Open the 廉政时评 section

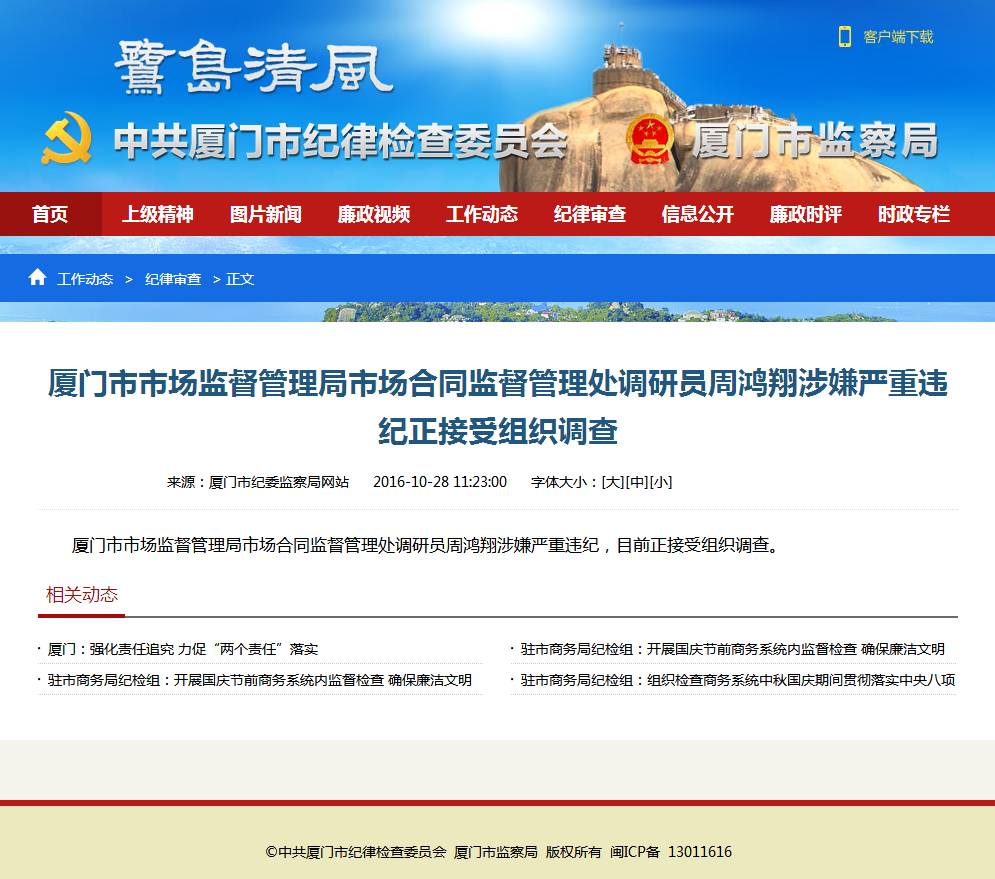pyautogui.click(x=806, y=214)
